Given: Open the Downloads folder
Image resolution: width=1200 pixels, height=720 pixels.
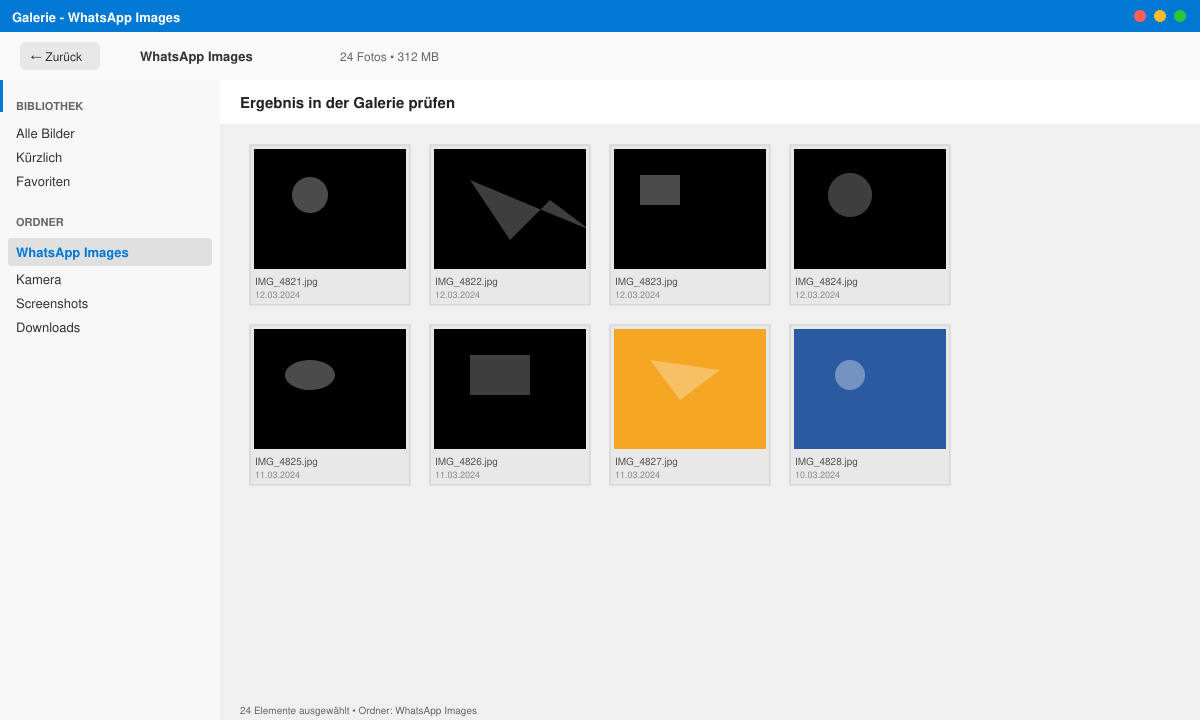Looking at the screenshot, I should click(48, 327).
